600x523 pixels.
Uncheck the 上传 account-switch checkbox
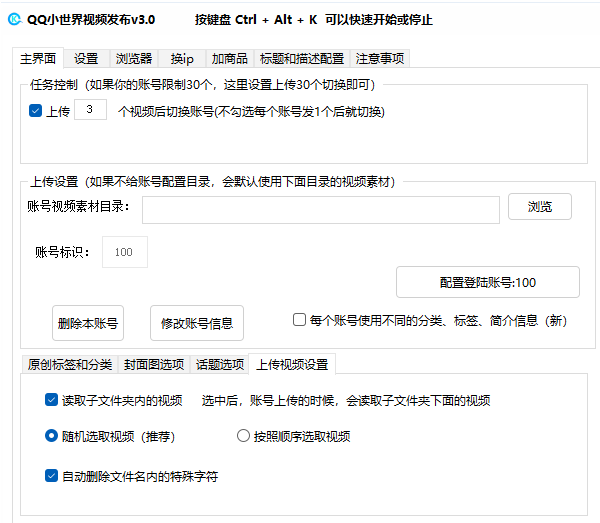pyautogui.click(x=36, y=111)
